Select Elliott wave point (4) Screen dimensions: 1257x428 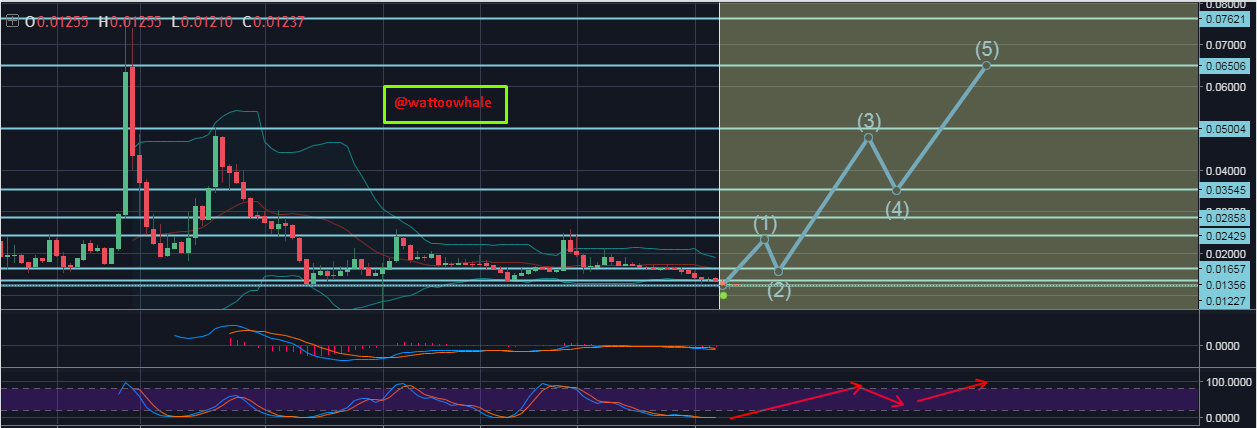[897, 190]
